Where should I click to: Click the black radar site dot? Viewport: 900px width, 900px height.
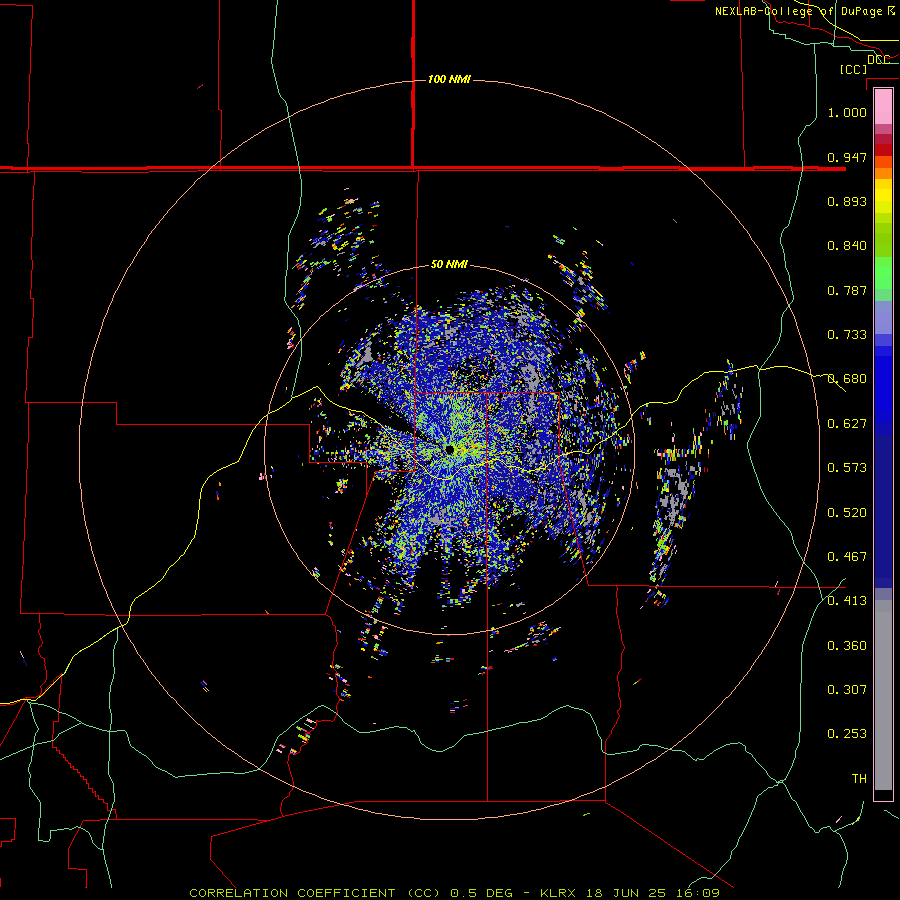click(449, 449)
